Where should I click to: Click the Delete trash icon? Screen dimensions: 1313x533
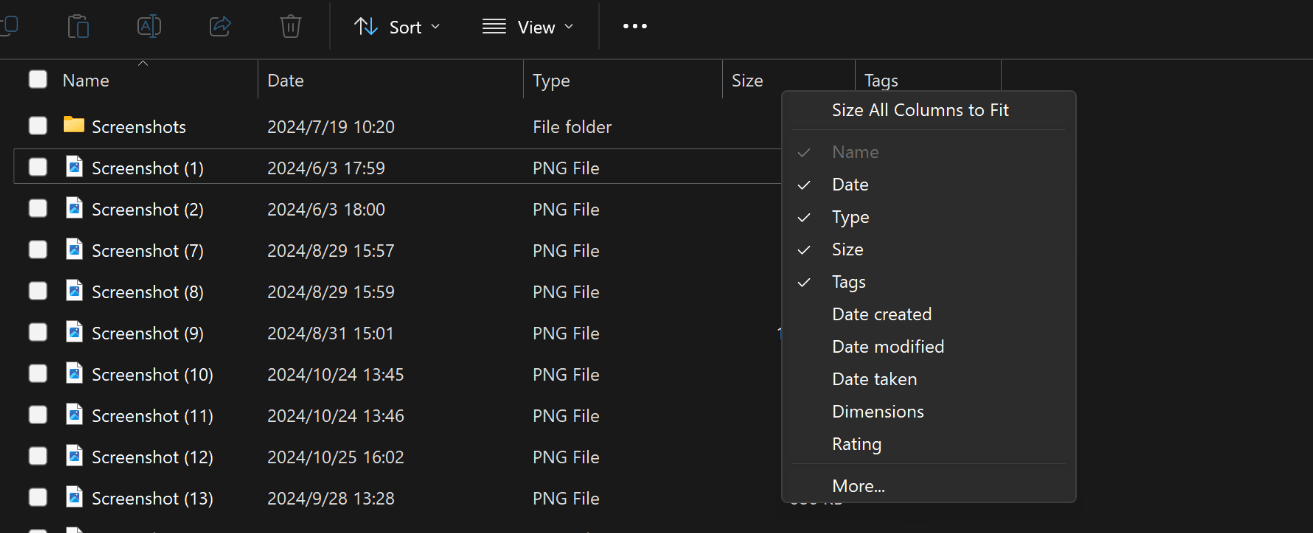[291, 27]
